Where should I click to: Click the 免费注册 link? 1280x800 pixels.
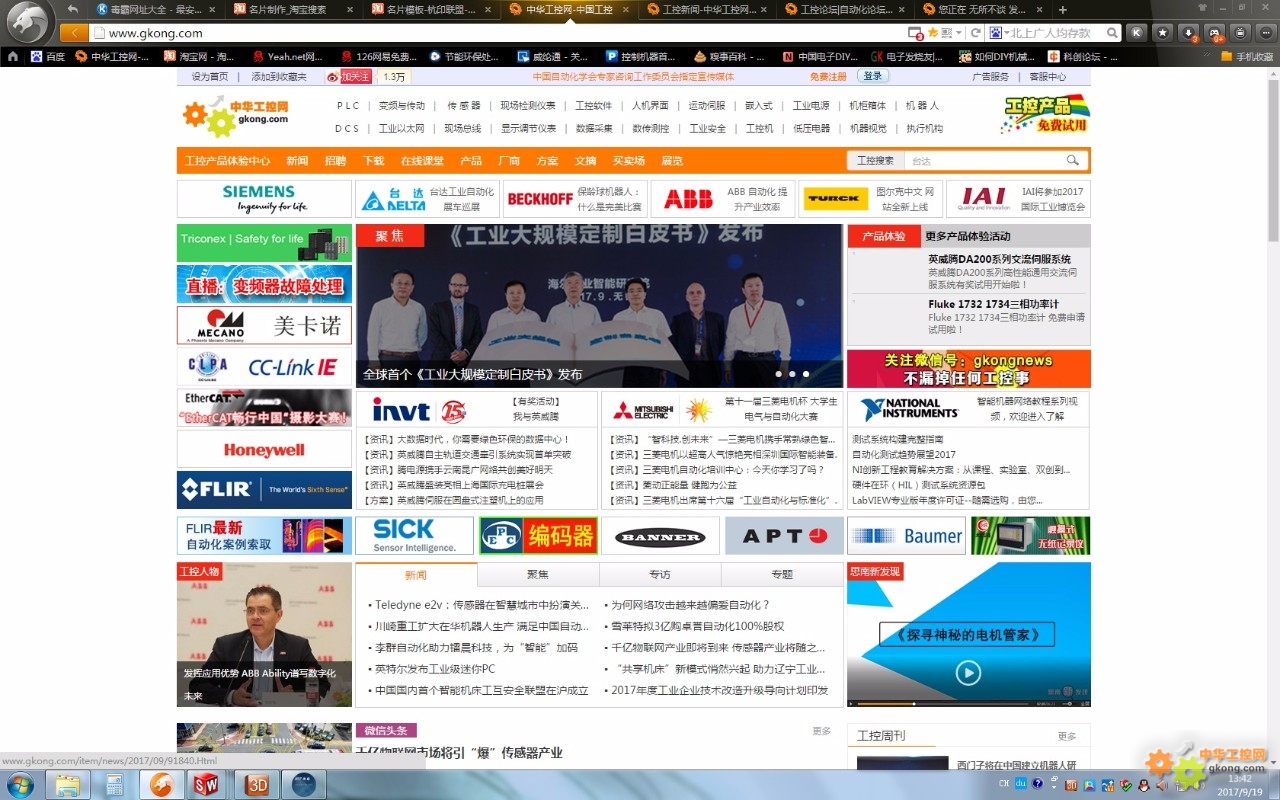tap(828, 77)
